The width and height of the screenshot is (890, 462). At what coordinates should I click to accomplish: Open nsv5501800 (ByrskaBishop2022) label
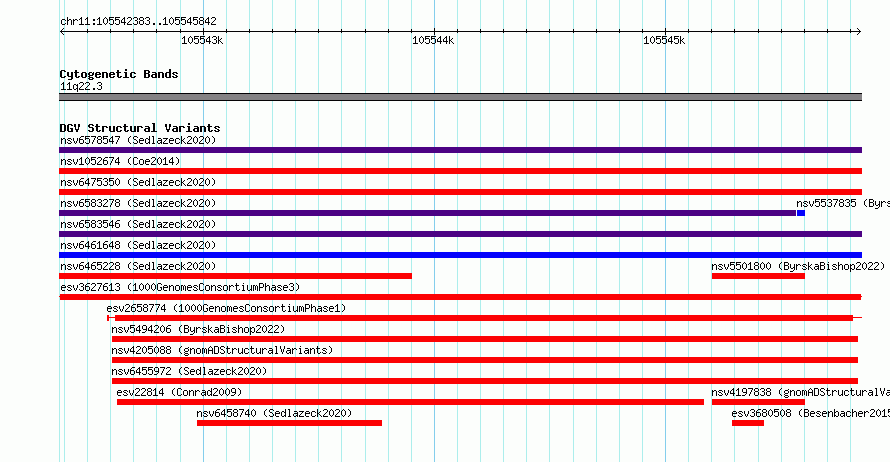pos(798,266)
